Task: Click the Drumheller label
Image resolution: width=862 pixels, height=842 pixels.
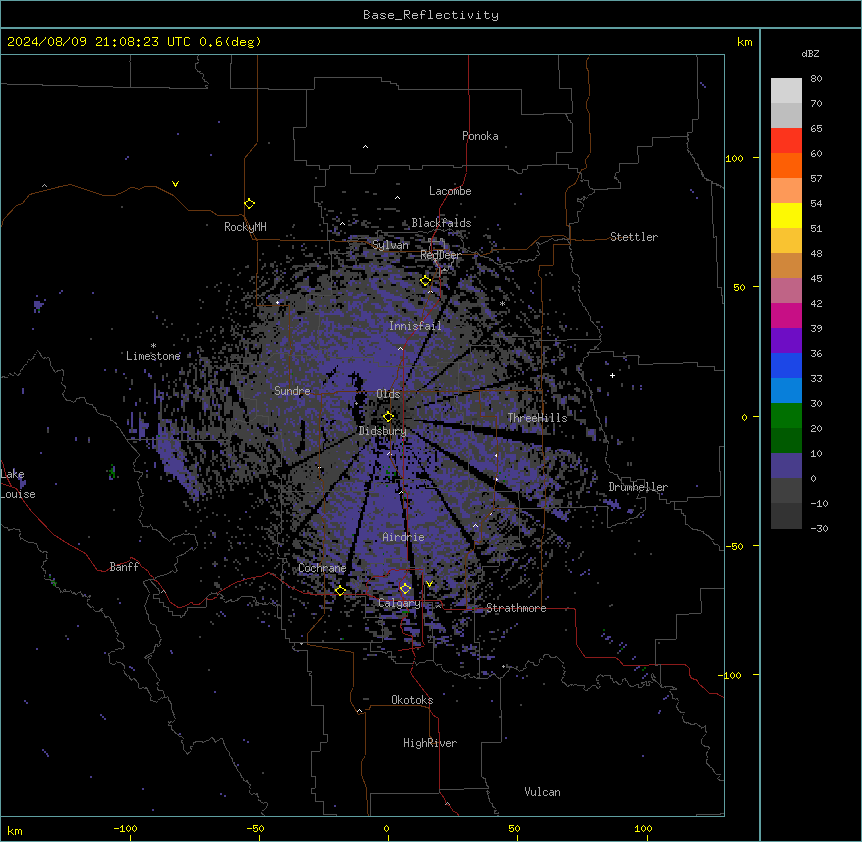Action: [638, 487]
